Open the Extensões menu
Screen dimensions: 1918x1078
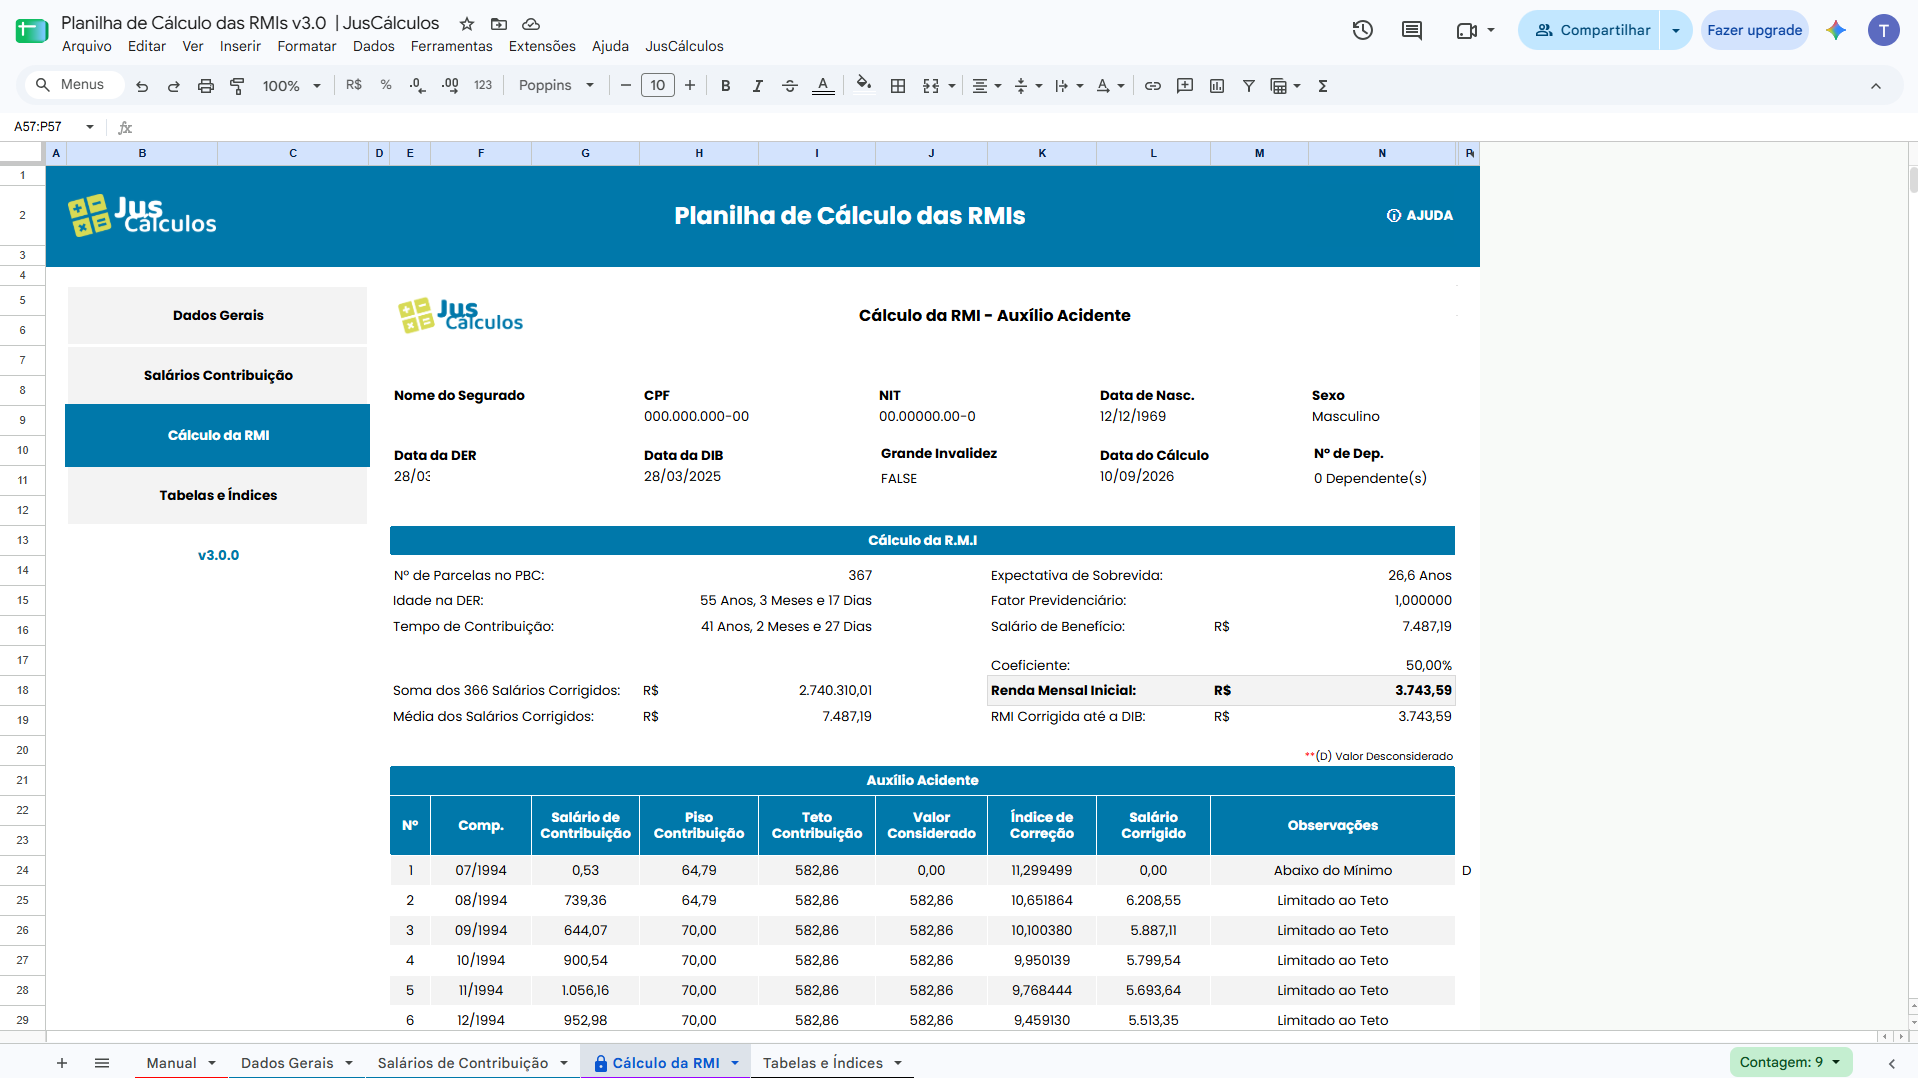coord(542,46)
